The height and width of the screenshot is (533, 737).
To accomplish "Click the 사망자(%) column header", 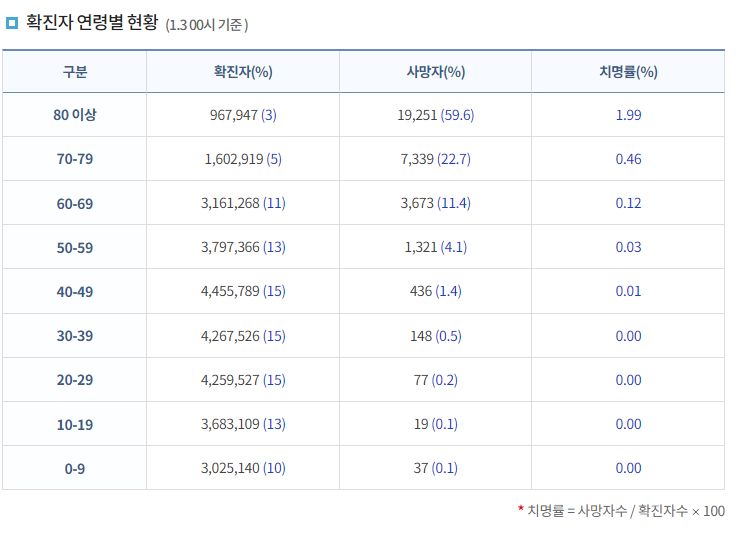I will coord(436,71).
